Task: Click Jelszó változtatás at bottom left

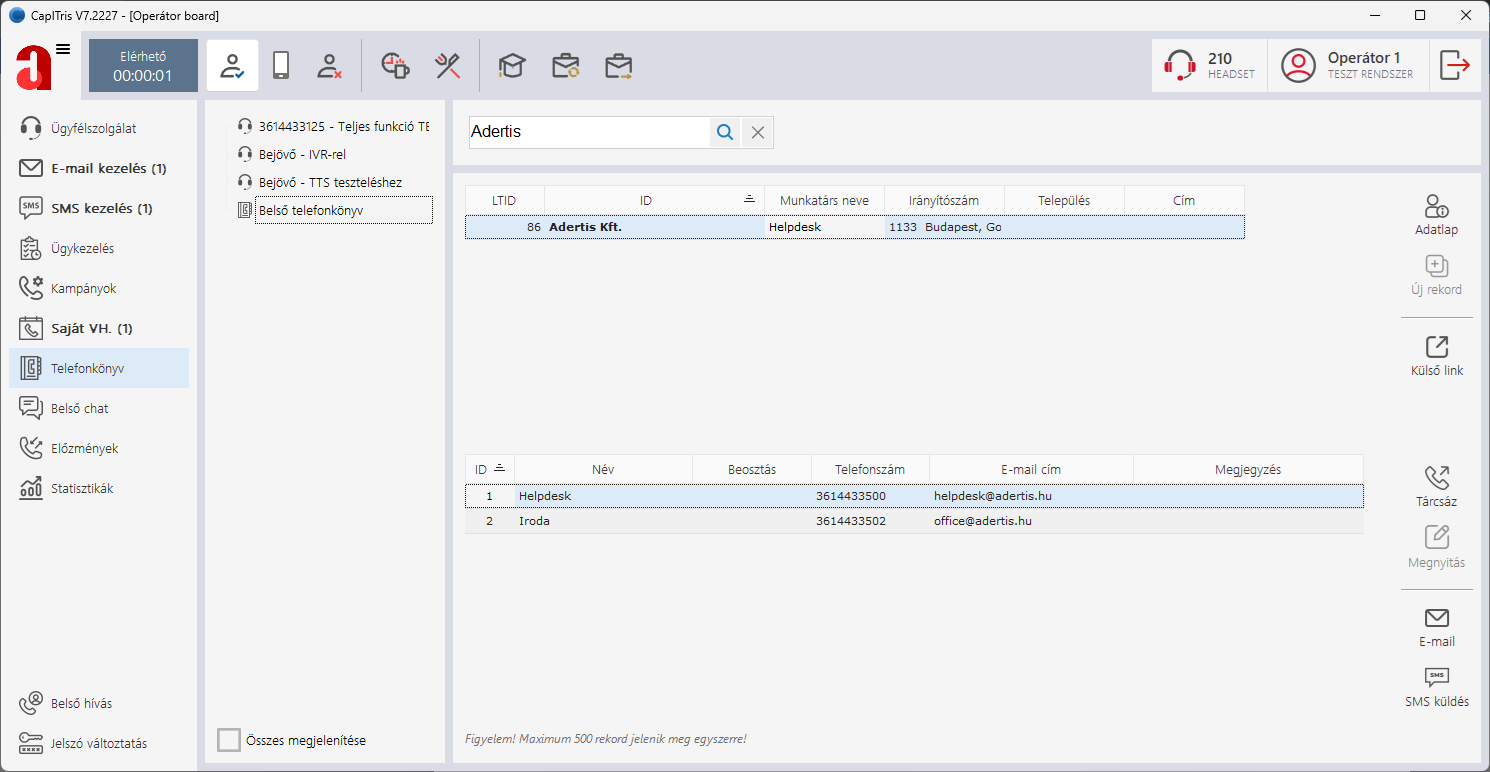Action: point(98,743)
